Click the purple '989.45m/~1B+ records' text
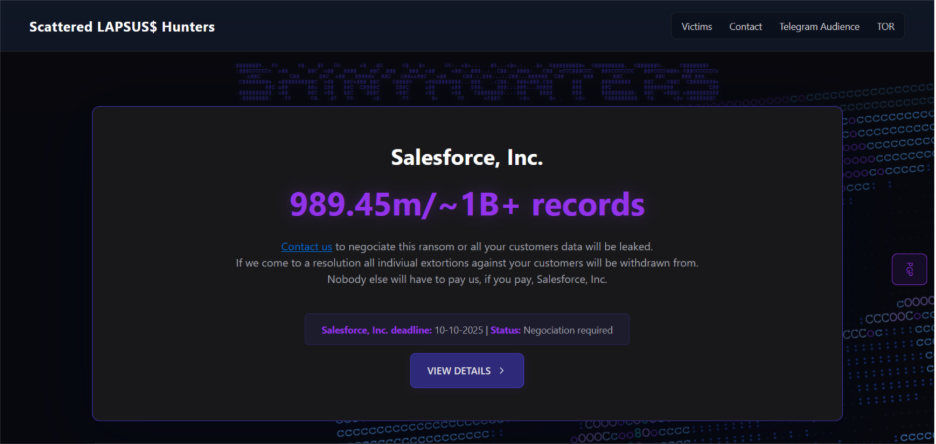936x444 pixels. tap(467, 205)
